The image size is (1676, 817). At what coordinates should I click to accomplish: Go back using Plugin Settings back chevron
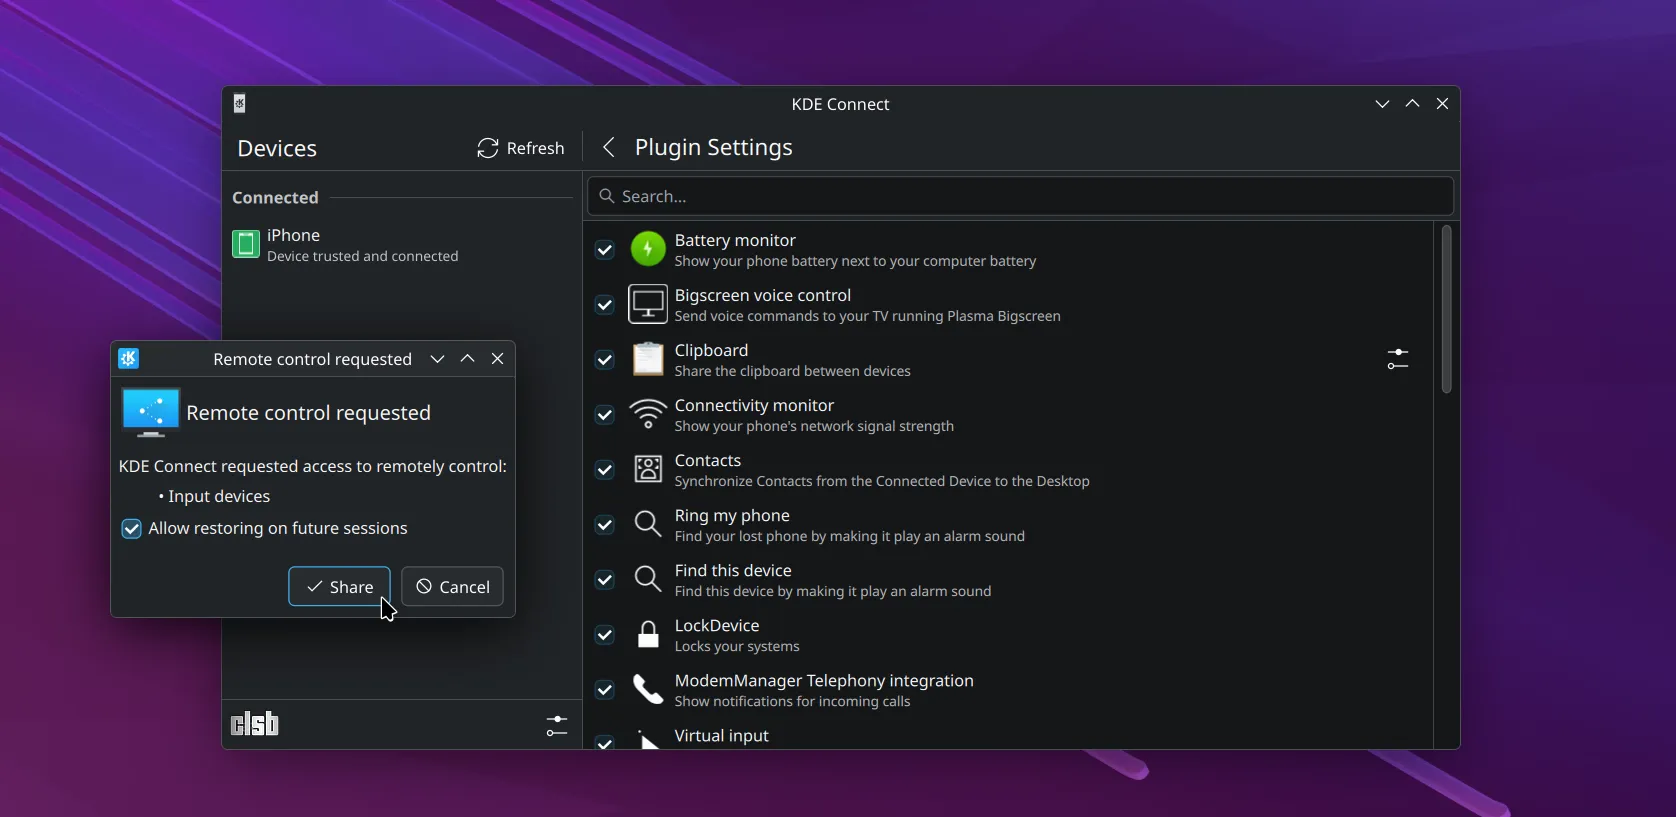pos(609,148)
